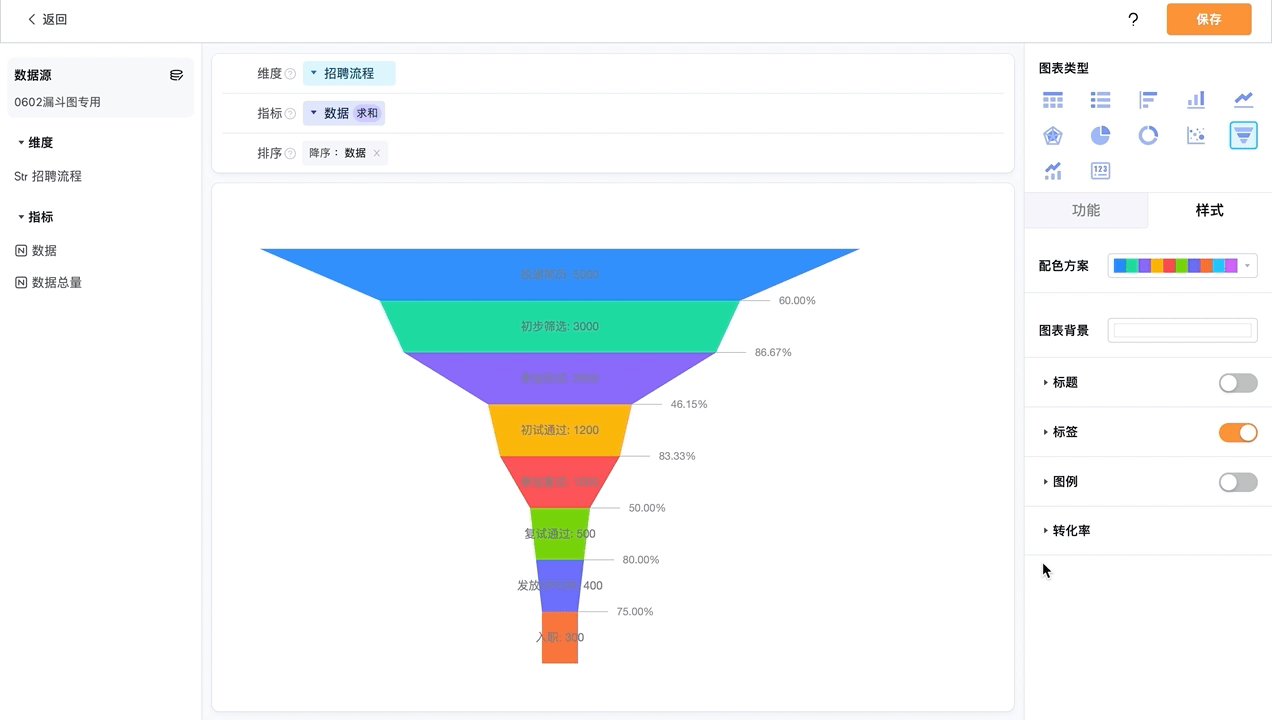The width and height of the screenshot is (1272, 720).
Task: Choose the pie chart type icon
Action: click(1100, 135)
